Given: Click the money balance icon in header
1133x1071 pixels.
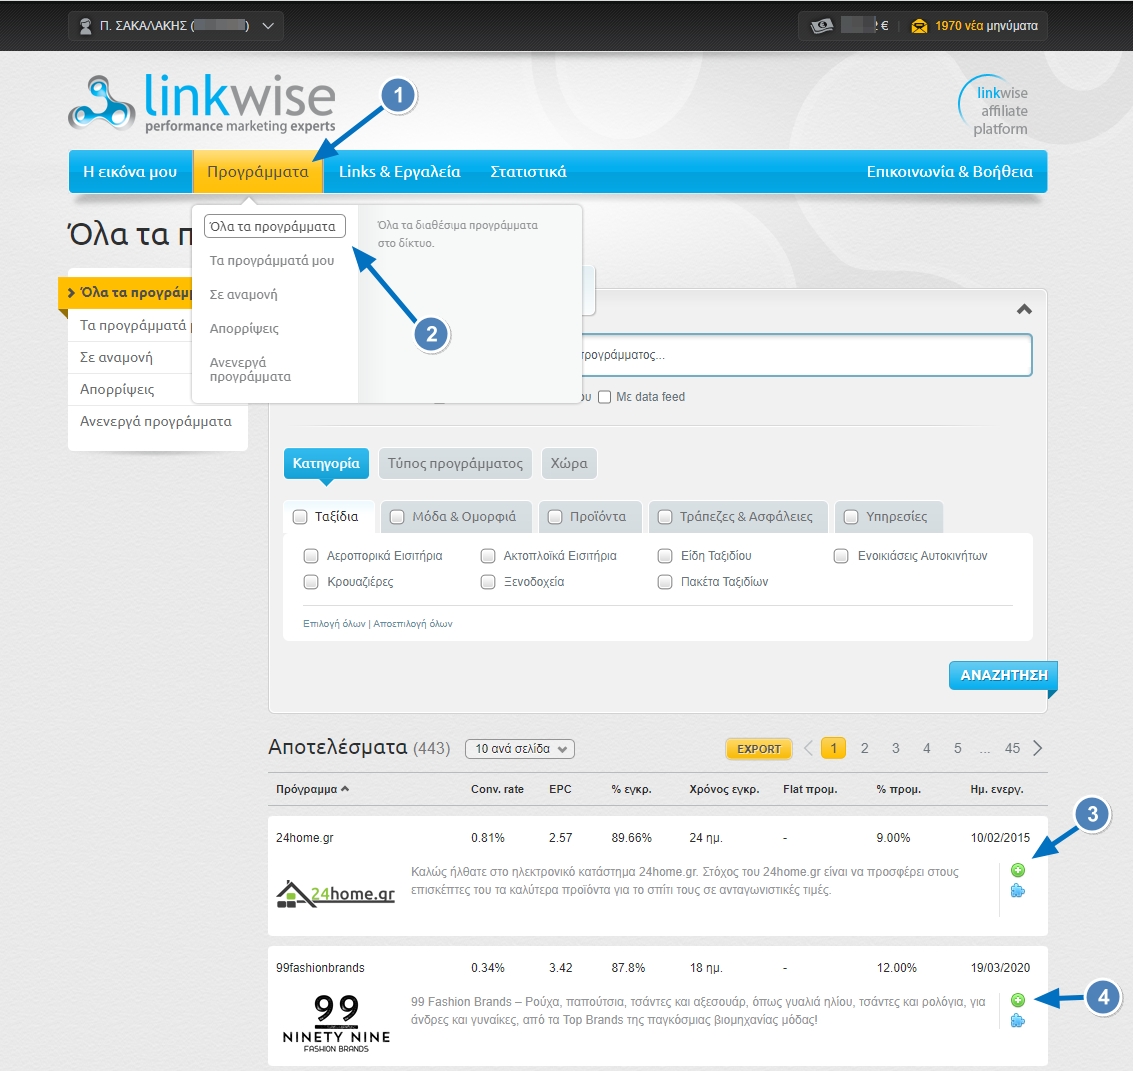Looking at the screenshot, I should click(x=822, y=26).
